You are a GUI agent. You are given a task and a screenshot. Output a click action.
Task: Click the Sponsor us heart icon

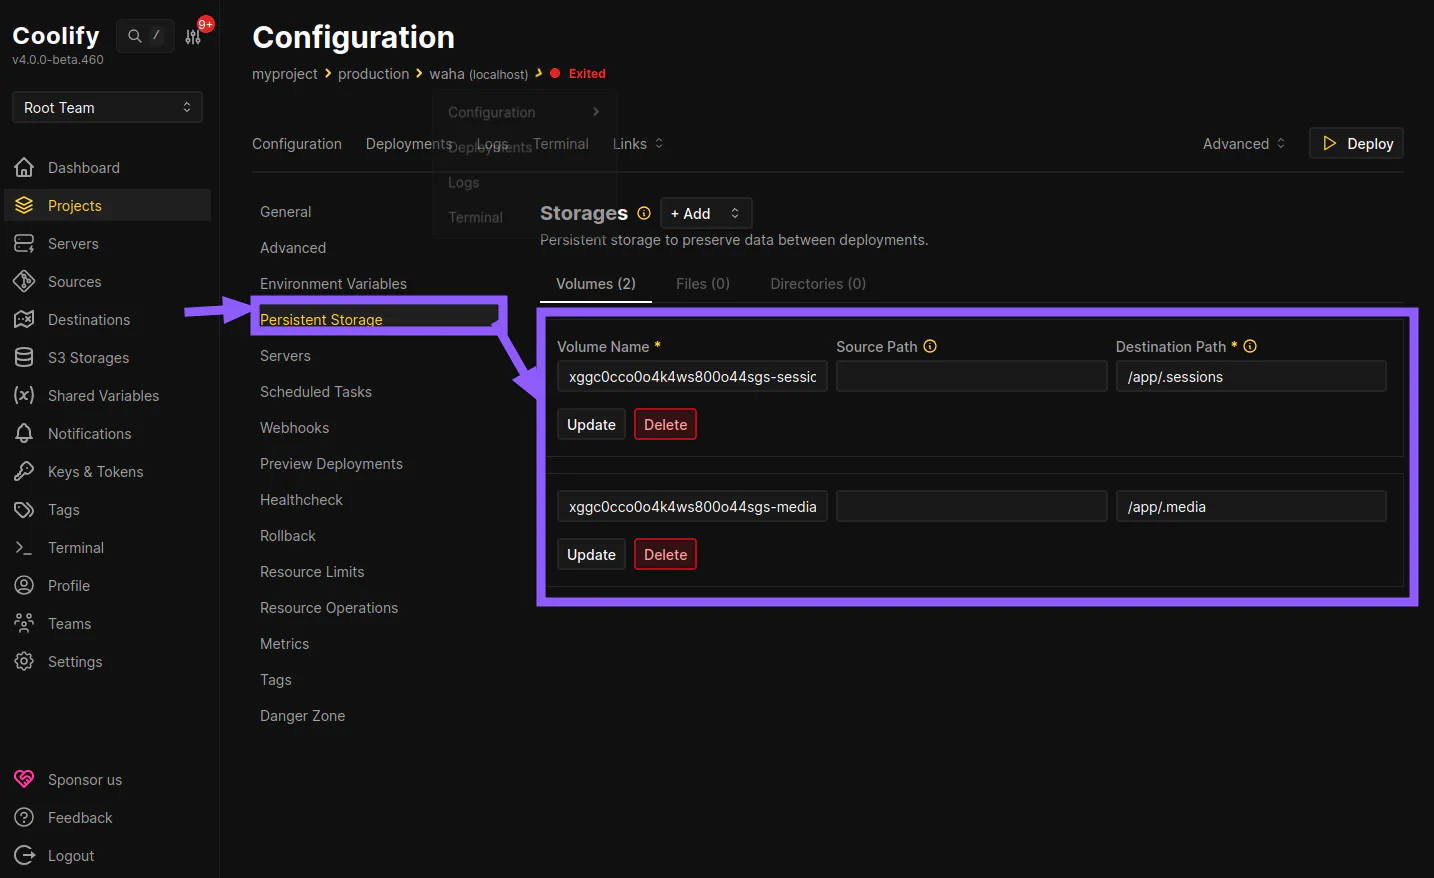click(x=24, y=780)
